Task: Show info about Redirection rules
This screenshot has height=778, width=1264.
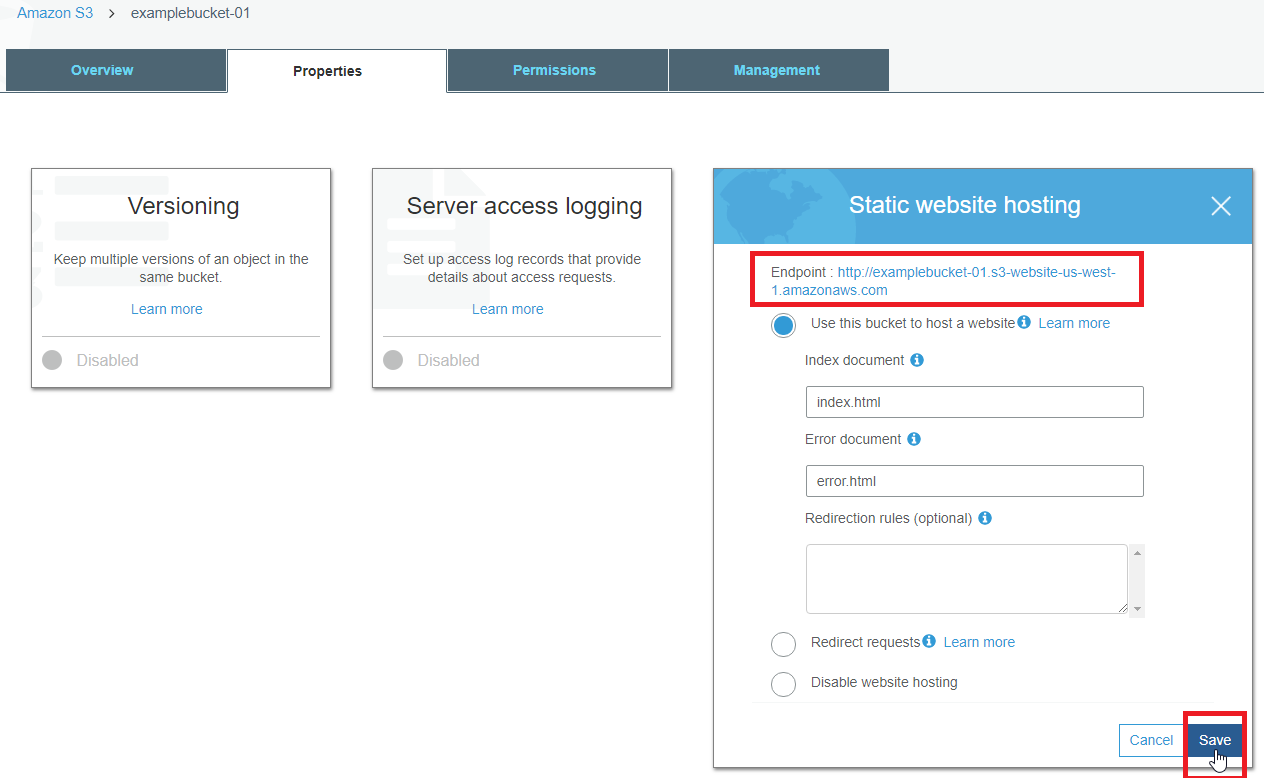Action: point(985,518)
